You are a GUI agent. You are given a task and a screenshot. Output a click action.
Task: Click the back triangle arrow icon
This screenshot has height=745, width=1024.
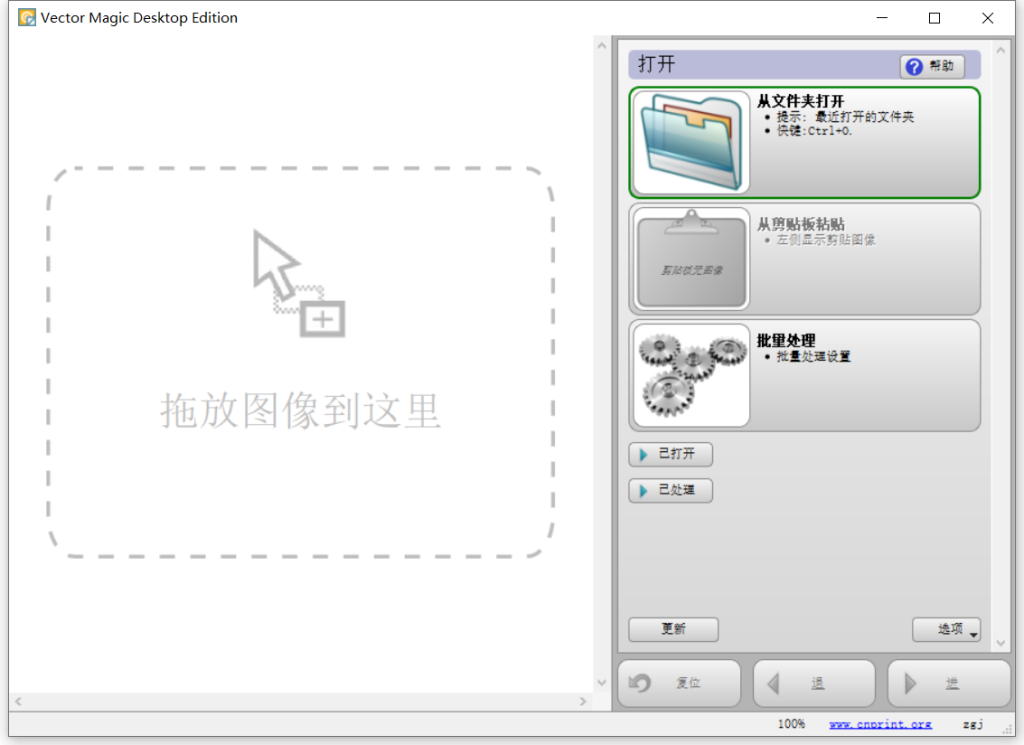pyautogui.click(x=772, y=684)
